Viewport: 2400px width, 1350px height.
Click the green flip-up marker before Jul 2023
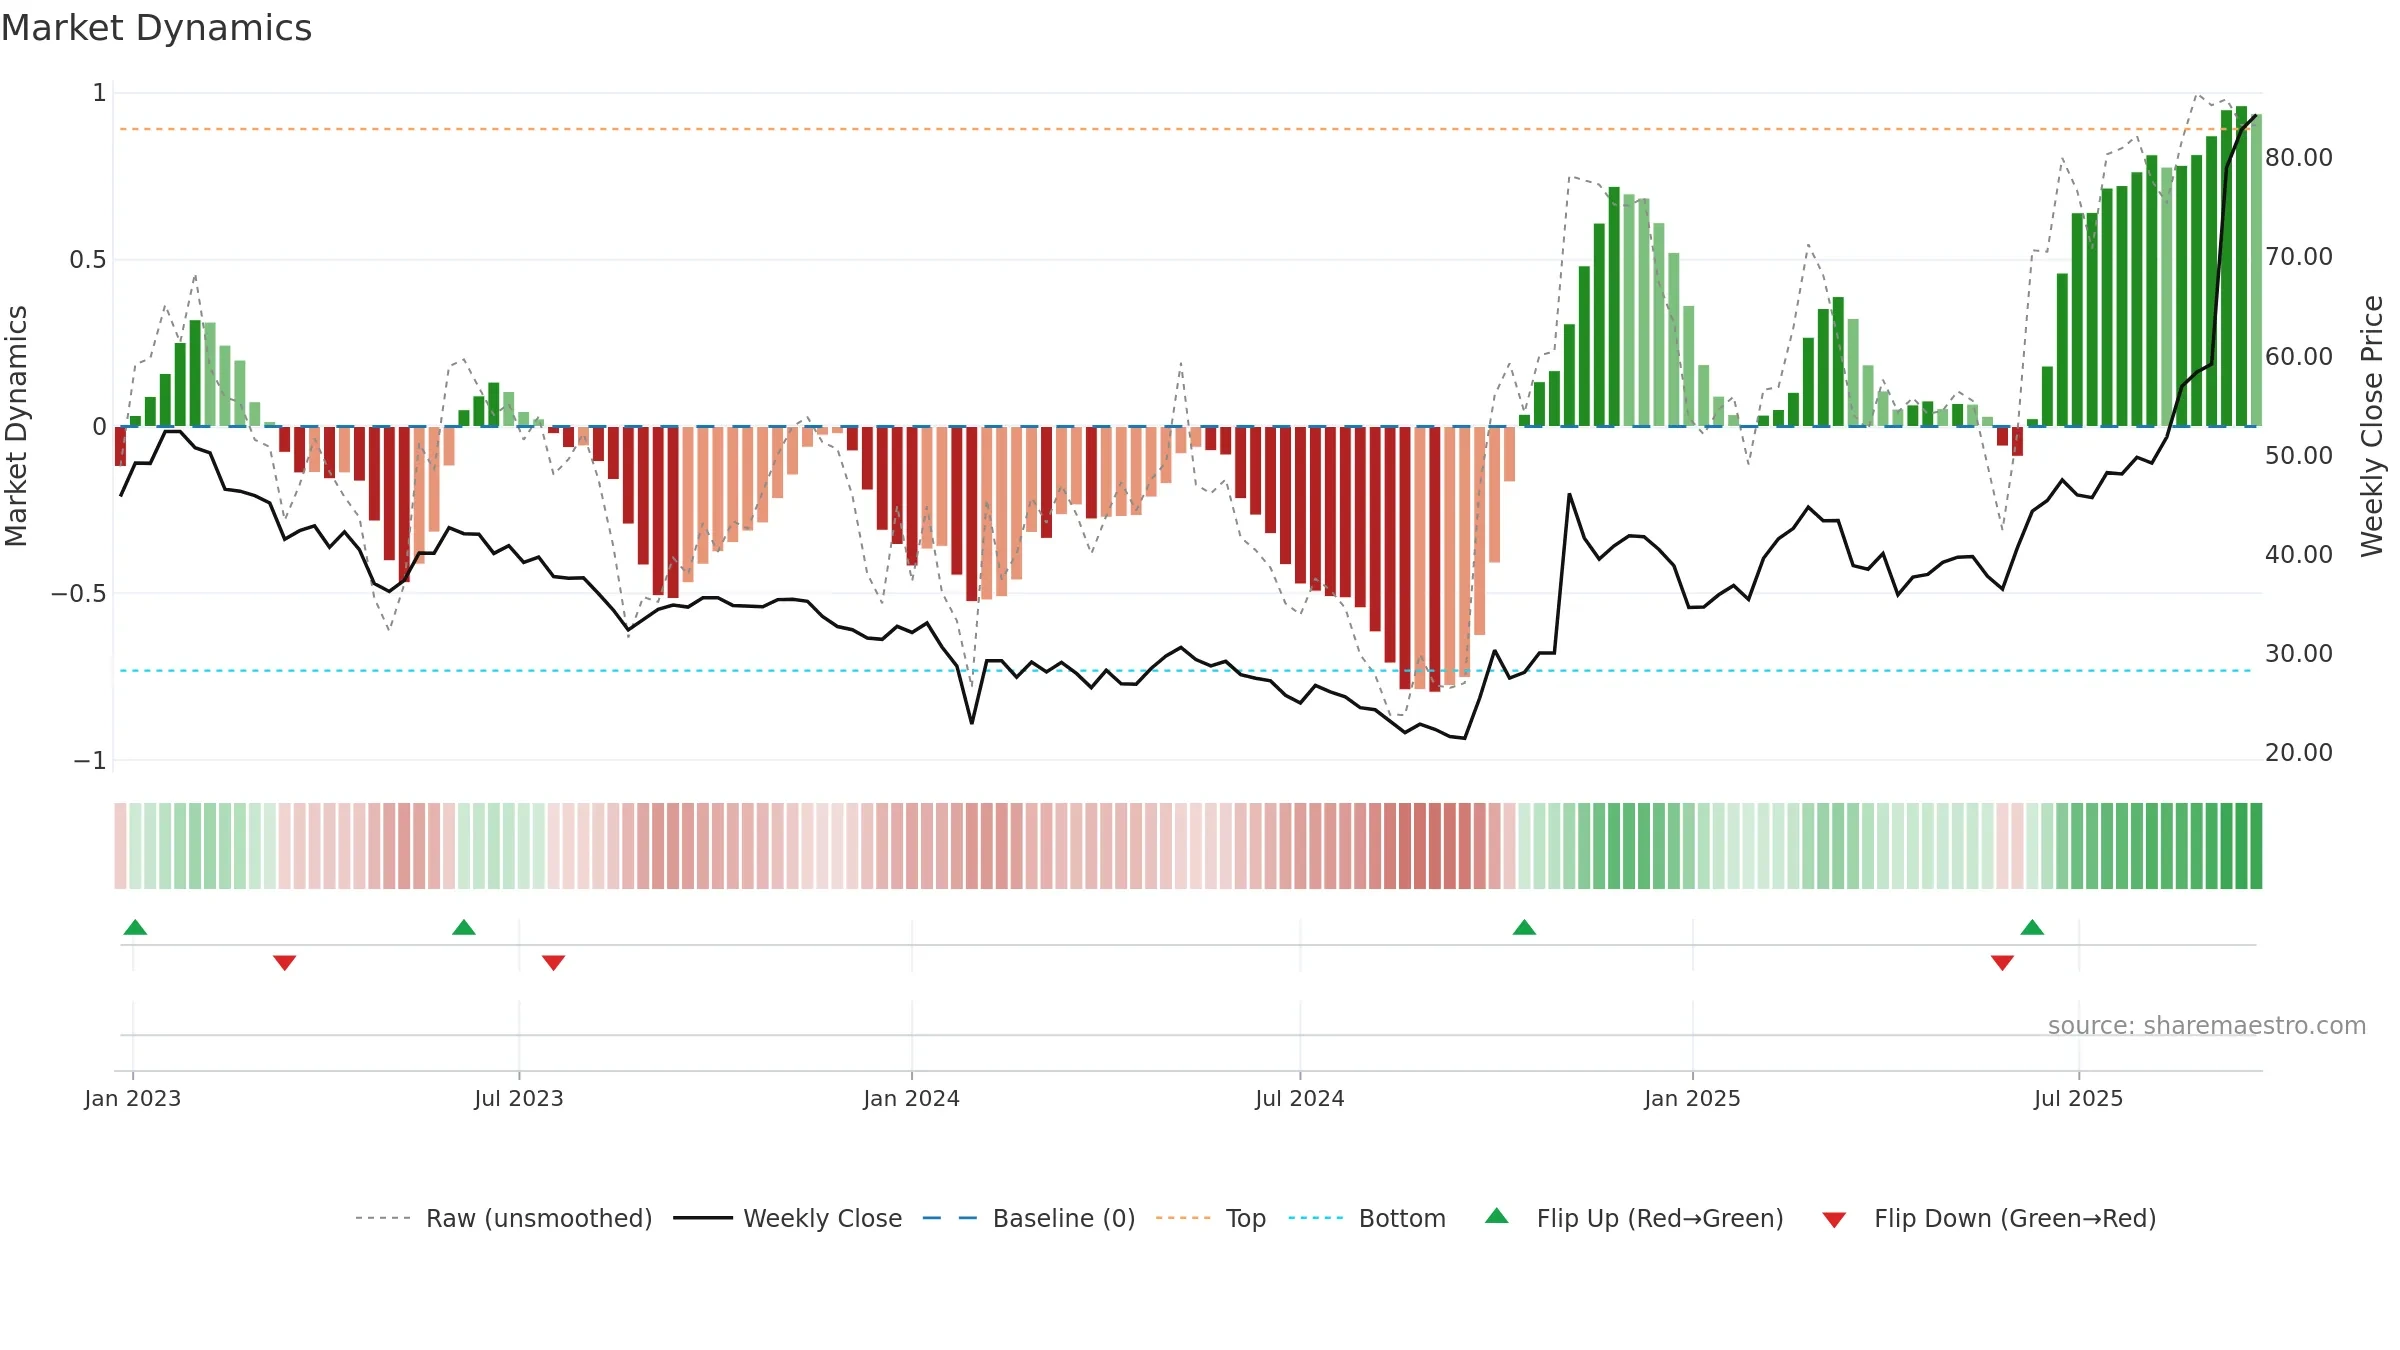[x=464, y=927]
